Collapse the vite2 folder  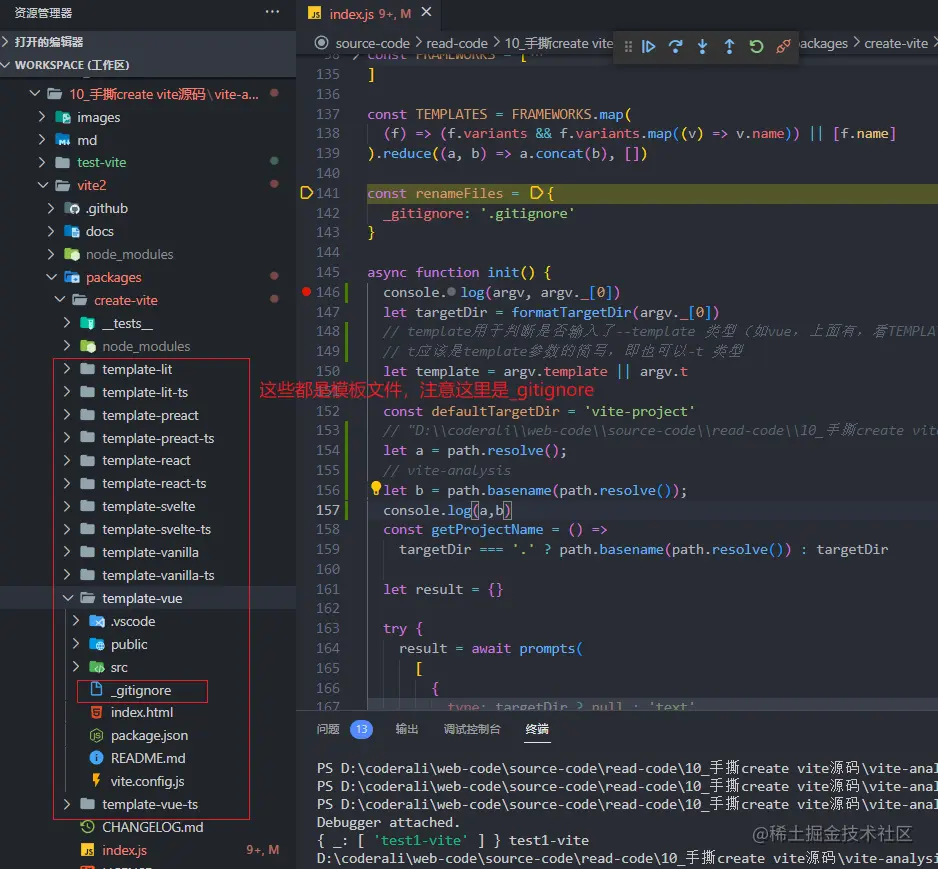click(x=91, y=185)
